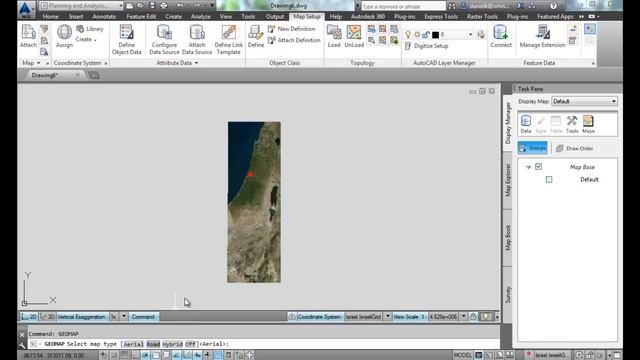
Task: Toggle the layer lightbulb on/off icon
Action: (x=408, y=35)
